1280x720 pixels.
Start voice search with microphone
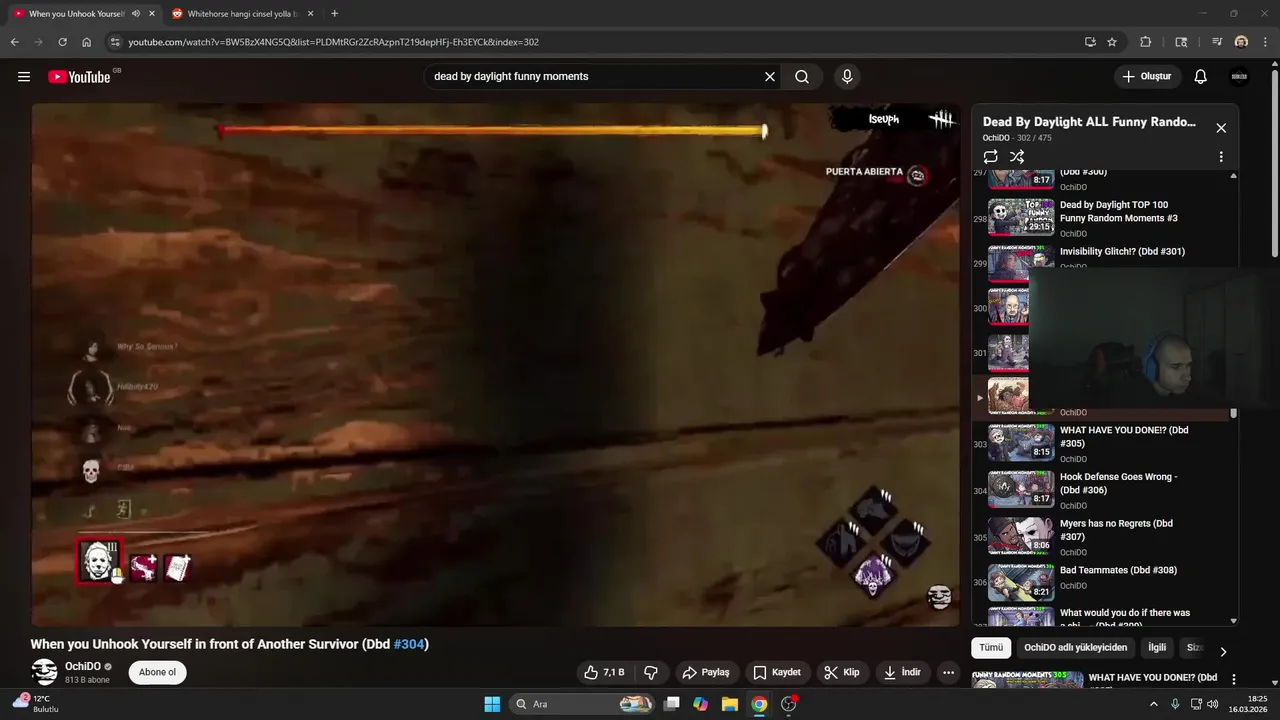pos(847,76)
